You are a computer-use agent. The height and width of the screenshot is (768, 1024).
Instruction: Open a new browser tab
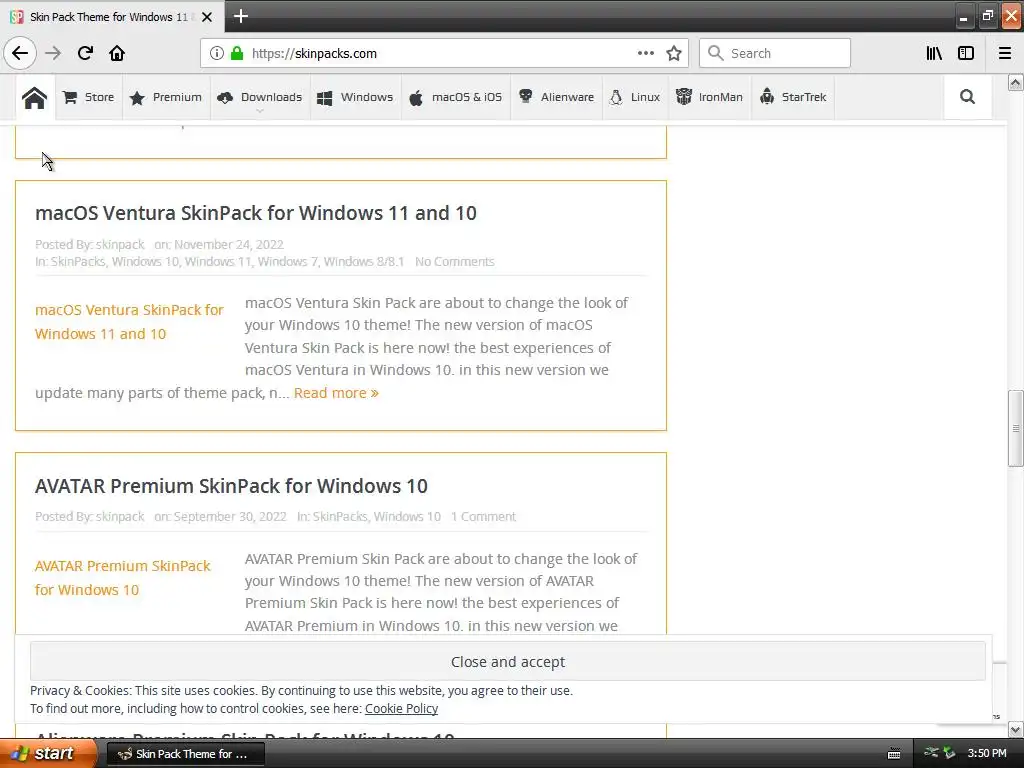tap(240, 16)
